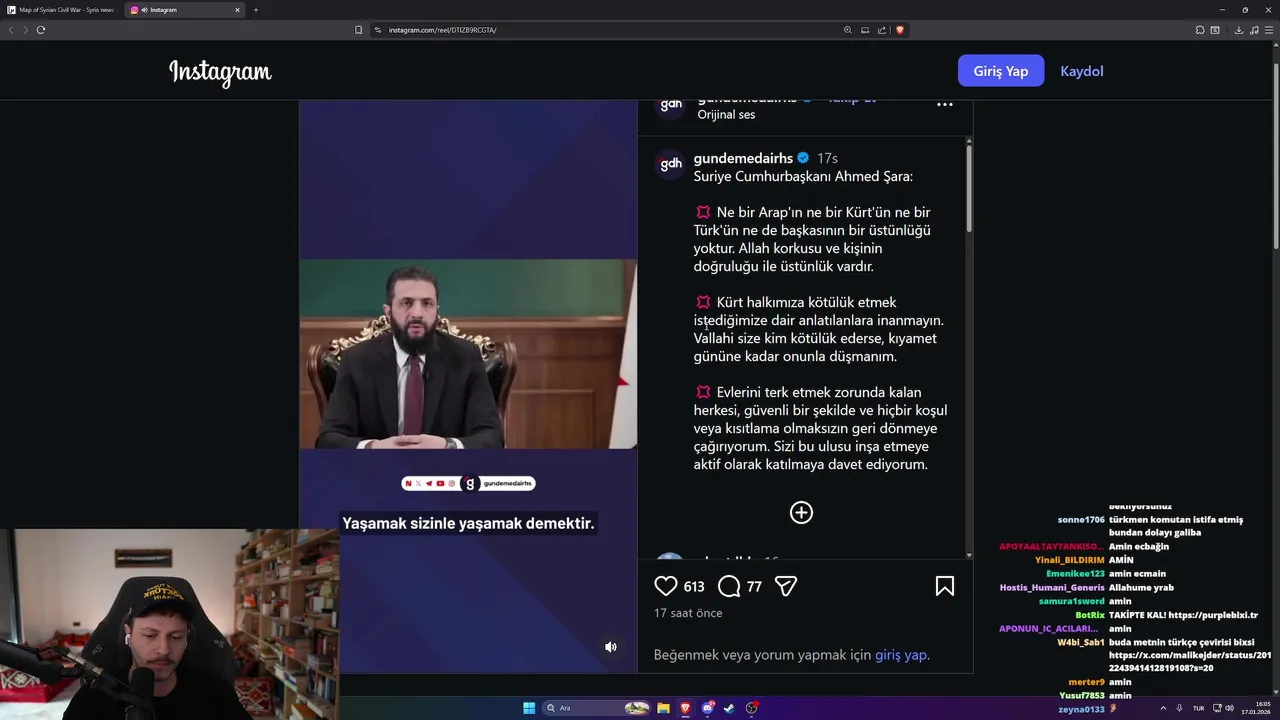The image size is (1280, 720).
Task: Unmute the reel with speaker icon
Action: (x=611, y=647)
